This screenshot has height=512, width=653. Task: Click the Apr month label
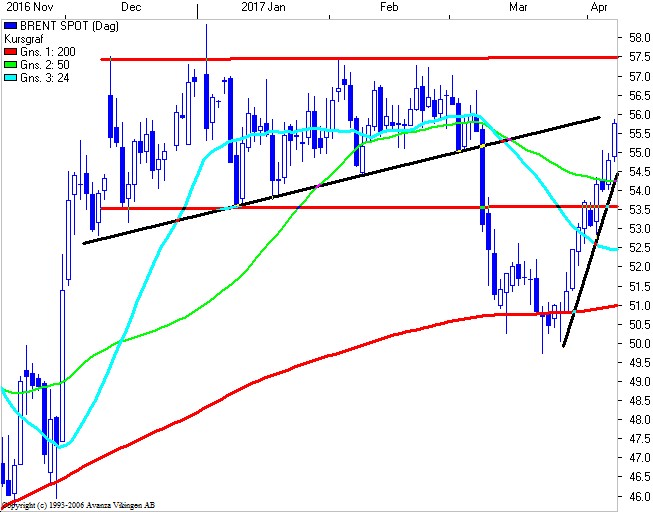pyautogui.click(x=599, y=7)
